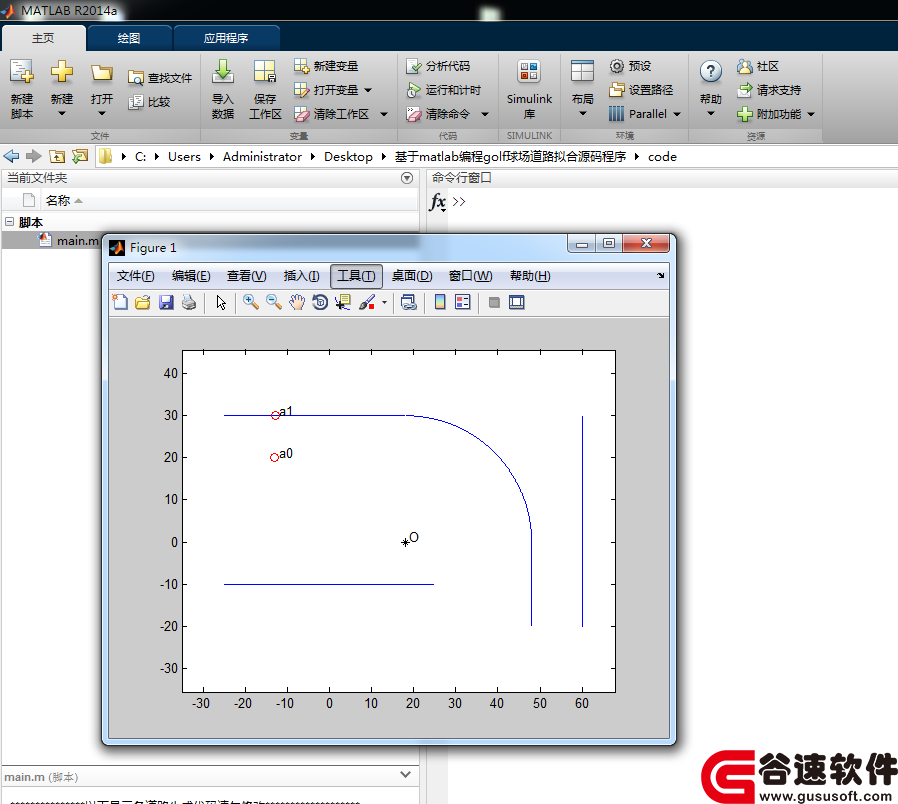Go up one folder level
The image size is (898, 804).
[57, 156]
